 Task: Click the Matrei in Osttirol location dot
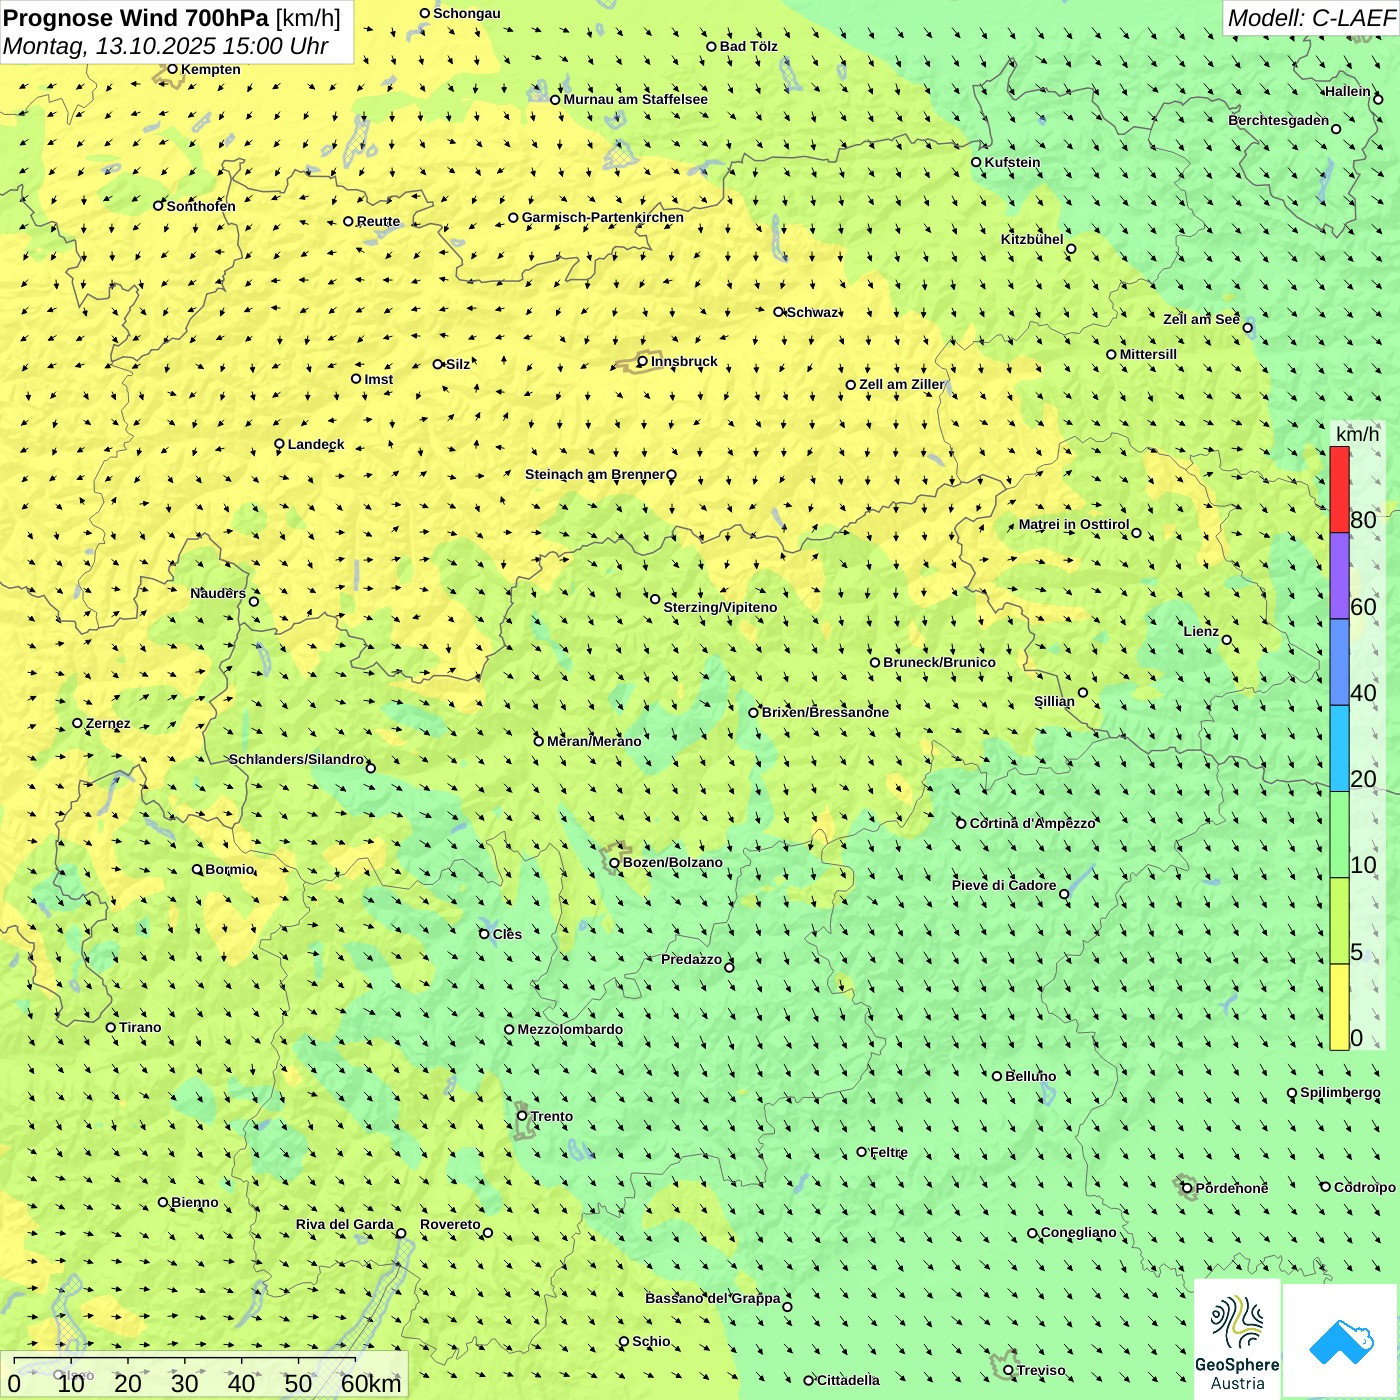click(1136, 533)
